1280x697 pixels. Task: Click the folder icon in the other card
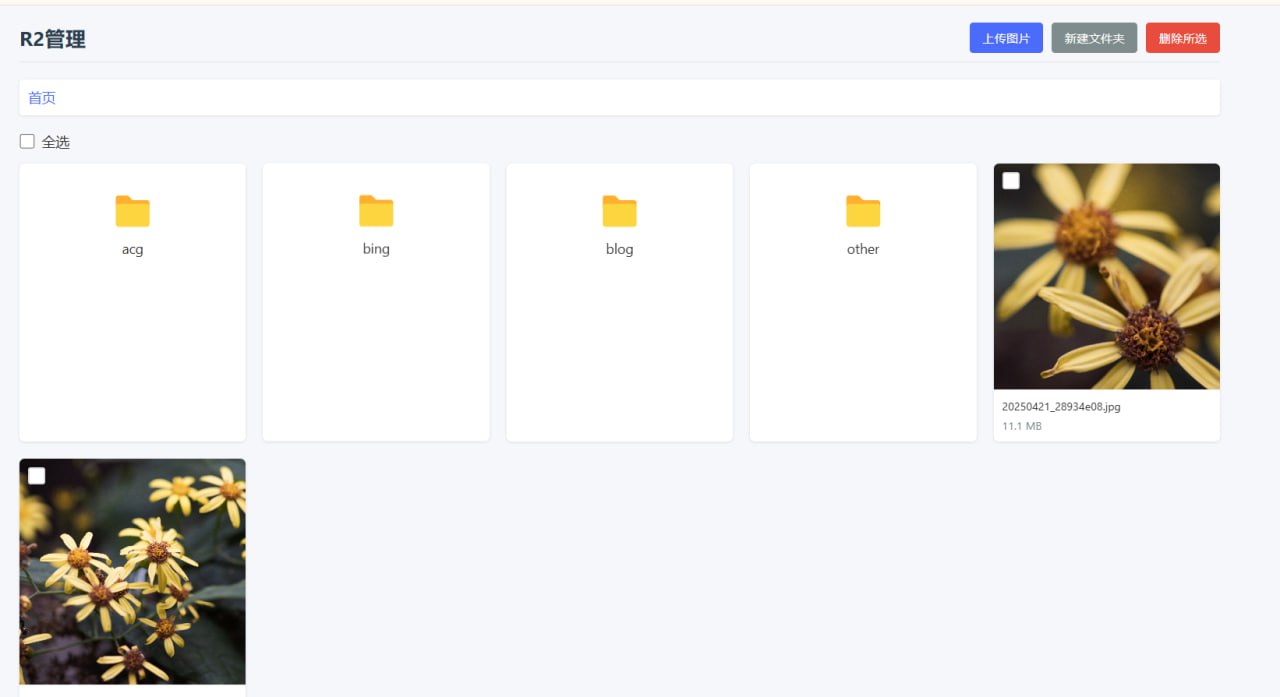862,211
